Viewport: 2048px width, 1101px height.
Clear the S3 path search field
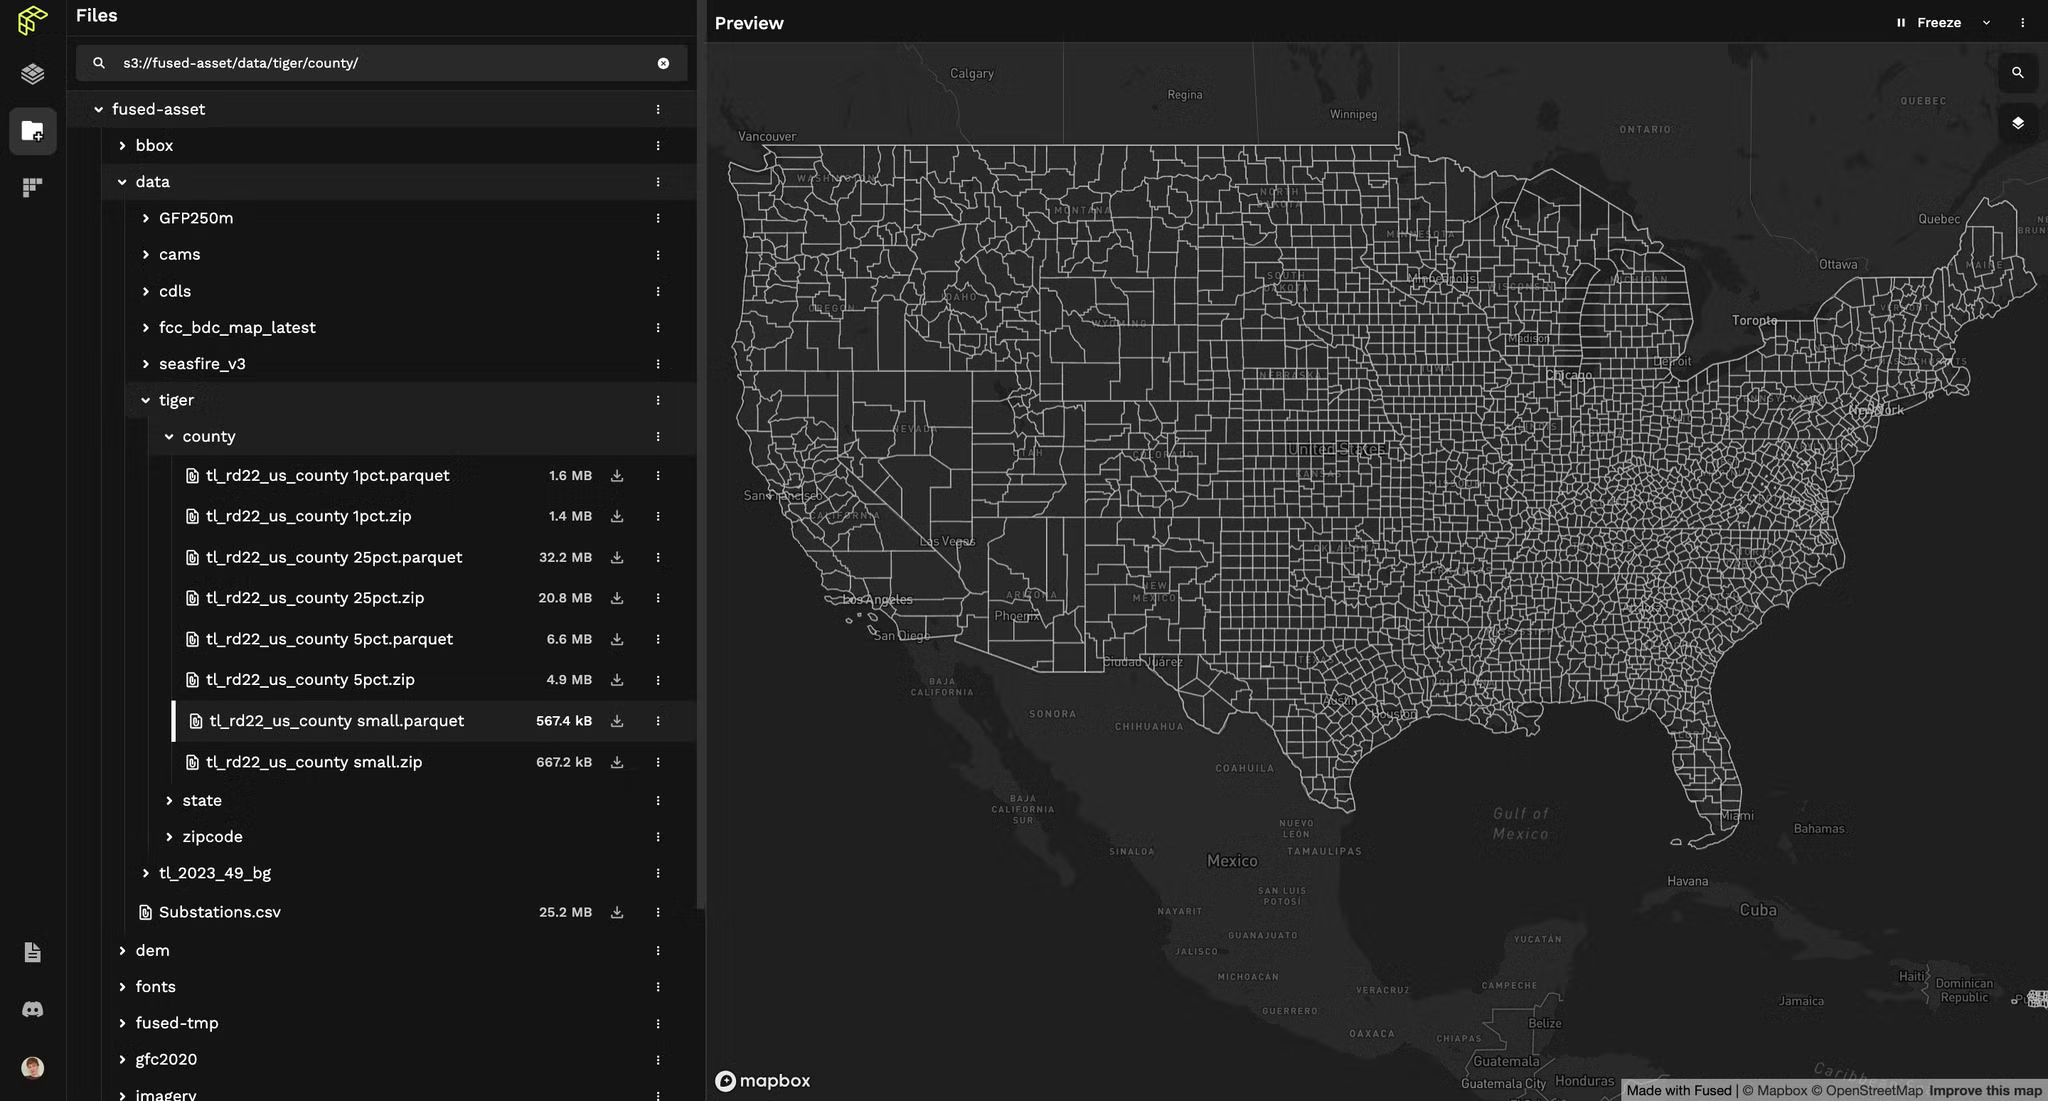click(x=663, y=63)
